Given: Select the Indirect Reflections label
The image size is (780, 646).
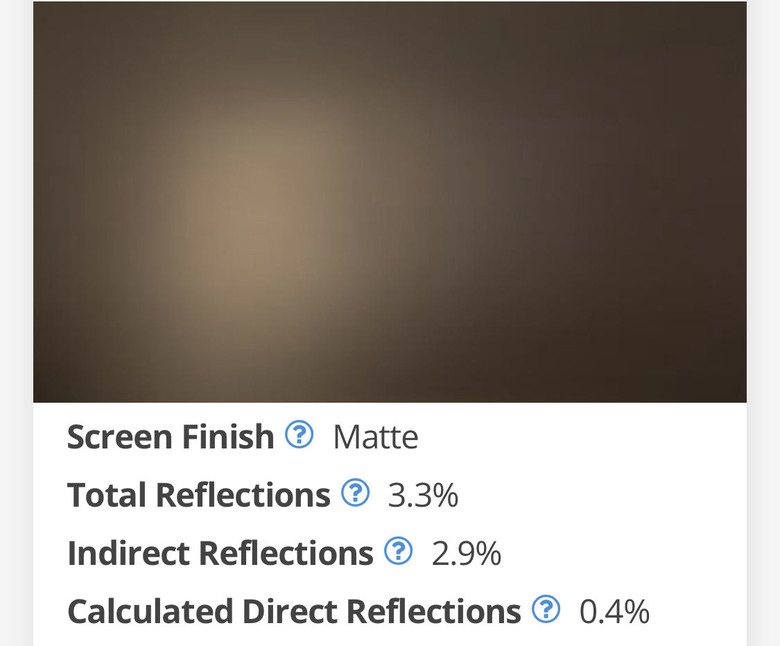Looking at the screenshot, I should [220, 553].
